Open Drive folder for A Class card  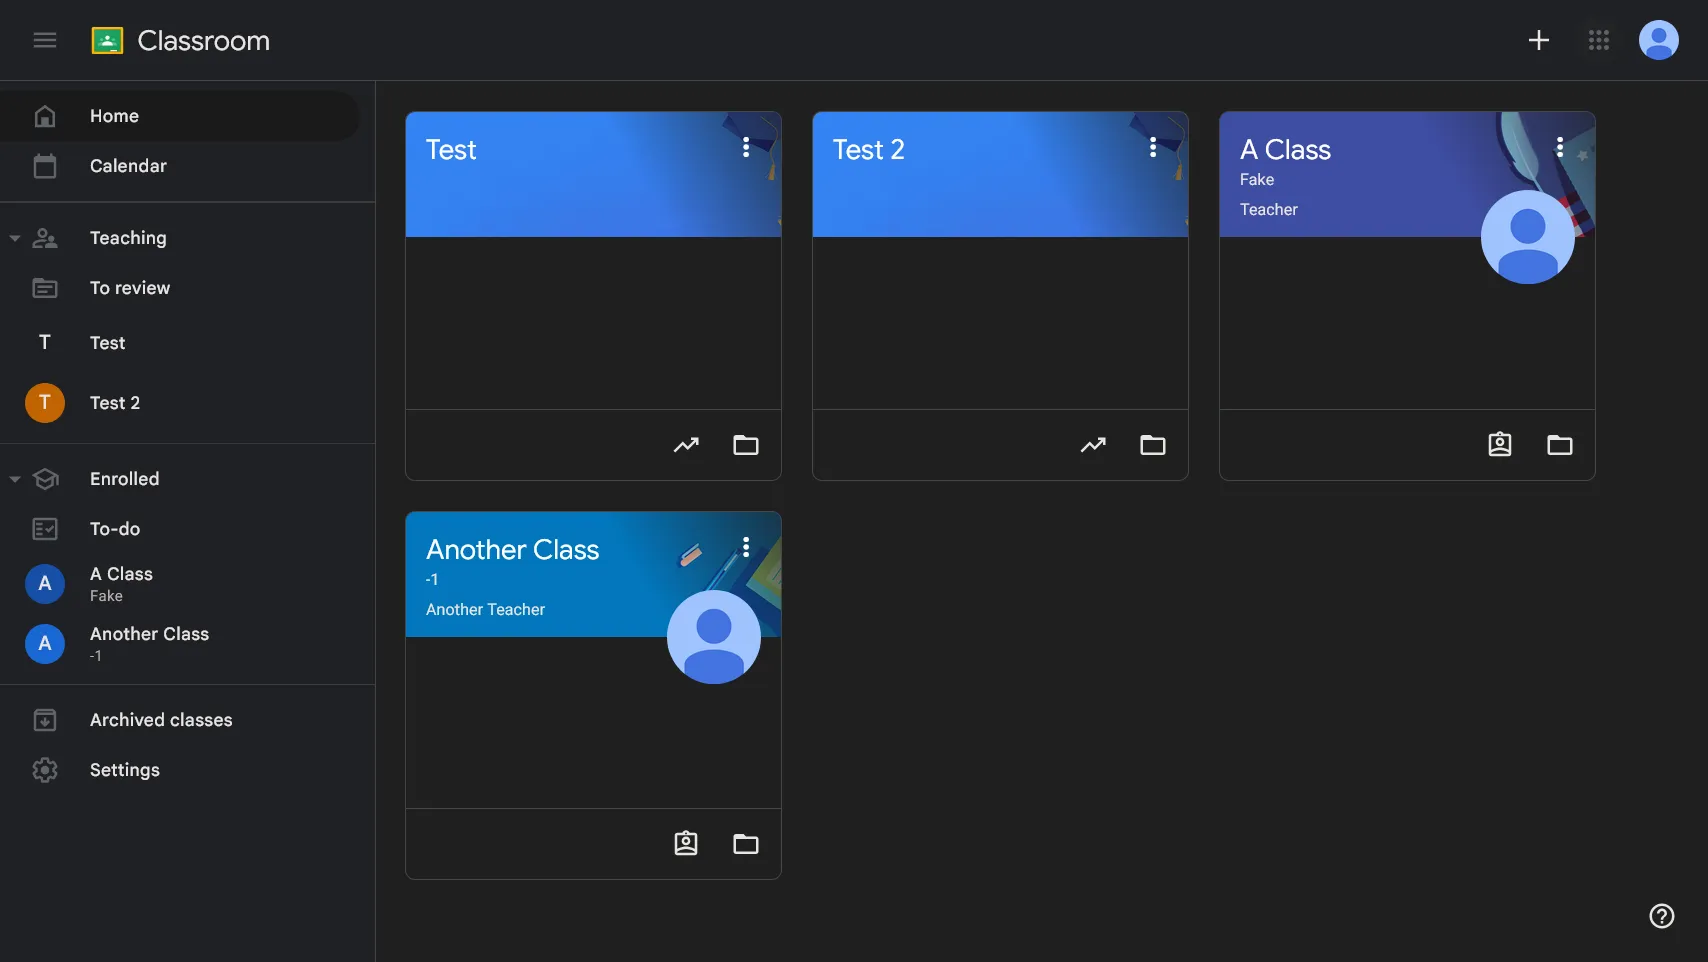[x=1560, y=445]
